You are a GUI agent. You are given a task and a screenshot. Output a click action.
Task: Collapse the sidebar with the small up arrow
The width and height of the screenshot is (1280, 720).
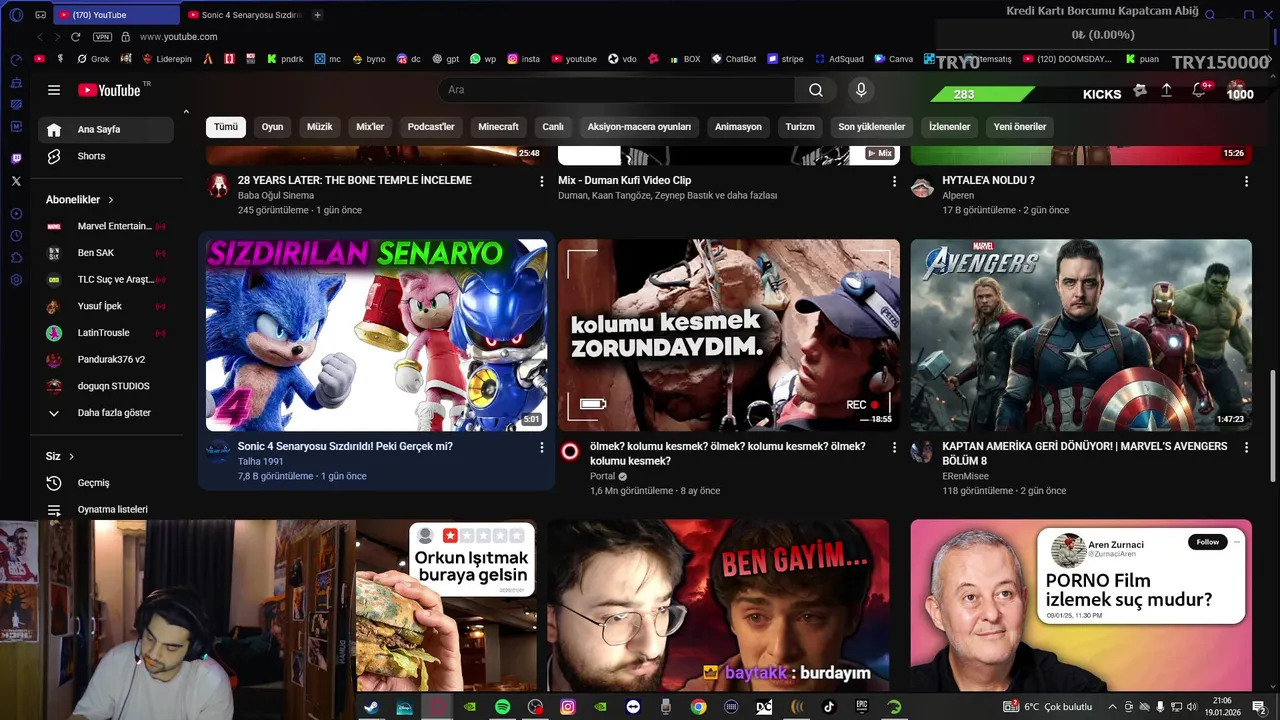186,112
